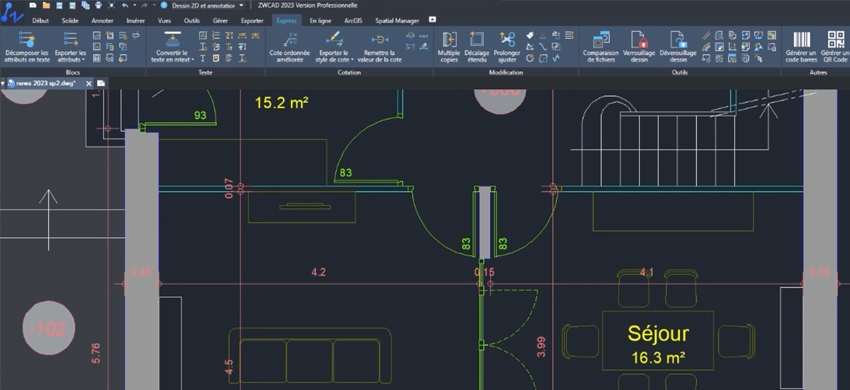
Task: Expand the Undo history dropdown arrow
Action: 134,5
